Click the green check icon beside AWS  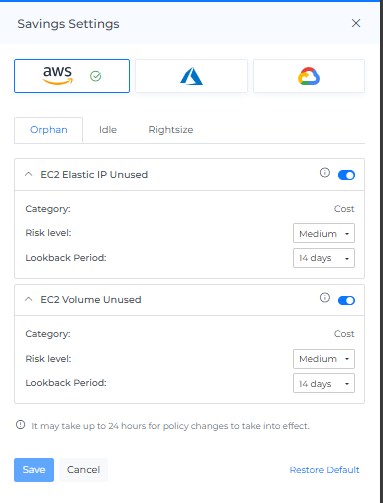tap(96, 76)
